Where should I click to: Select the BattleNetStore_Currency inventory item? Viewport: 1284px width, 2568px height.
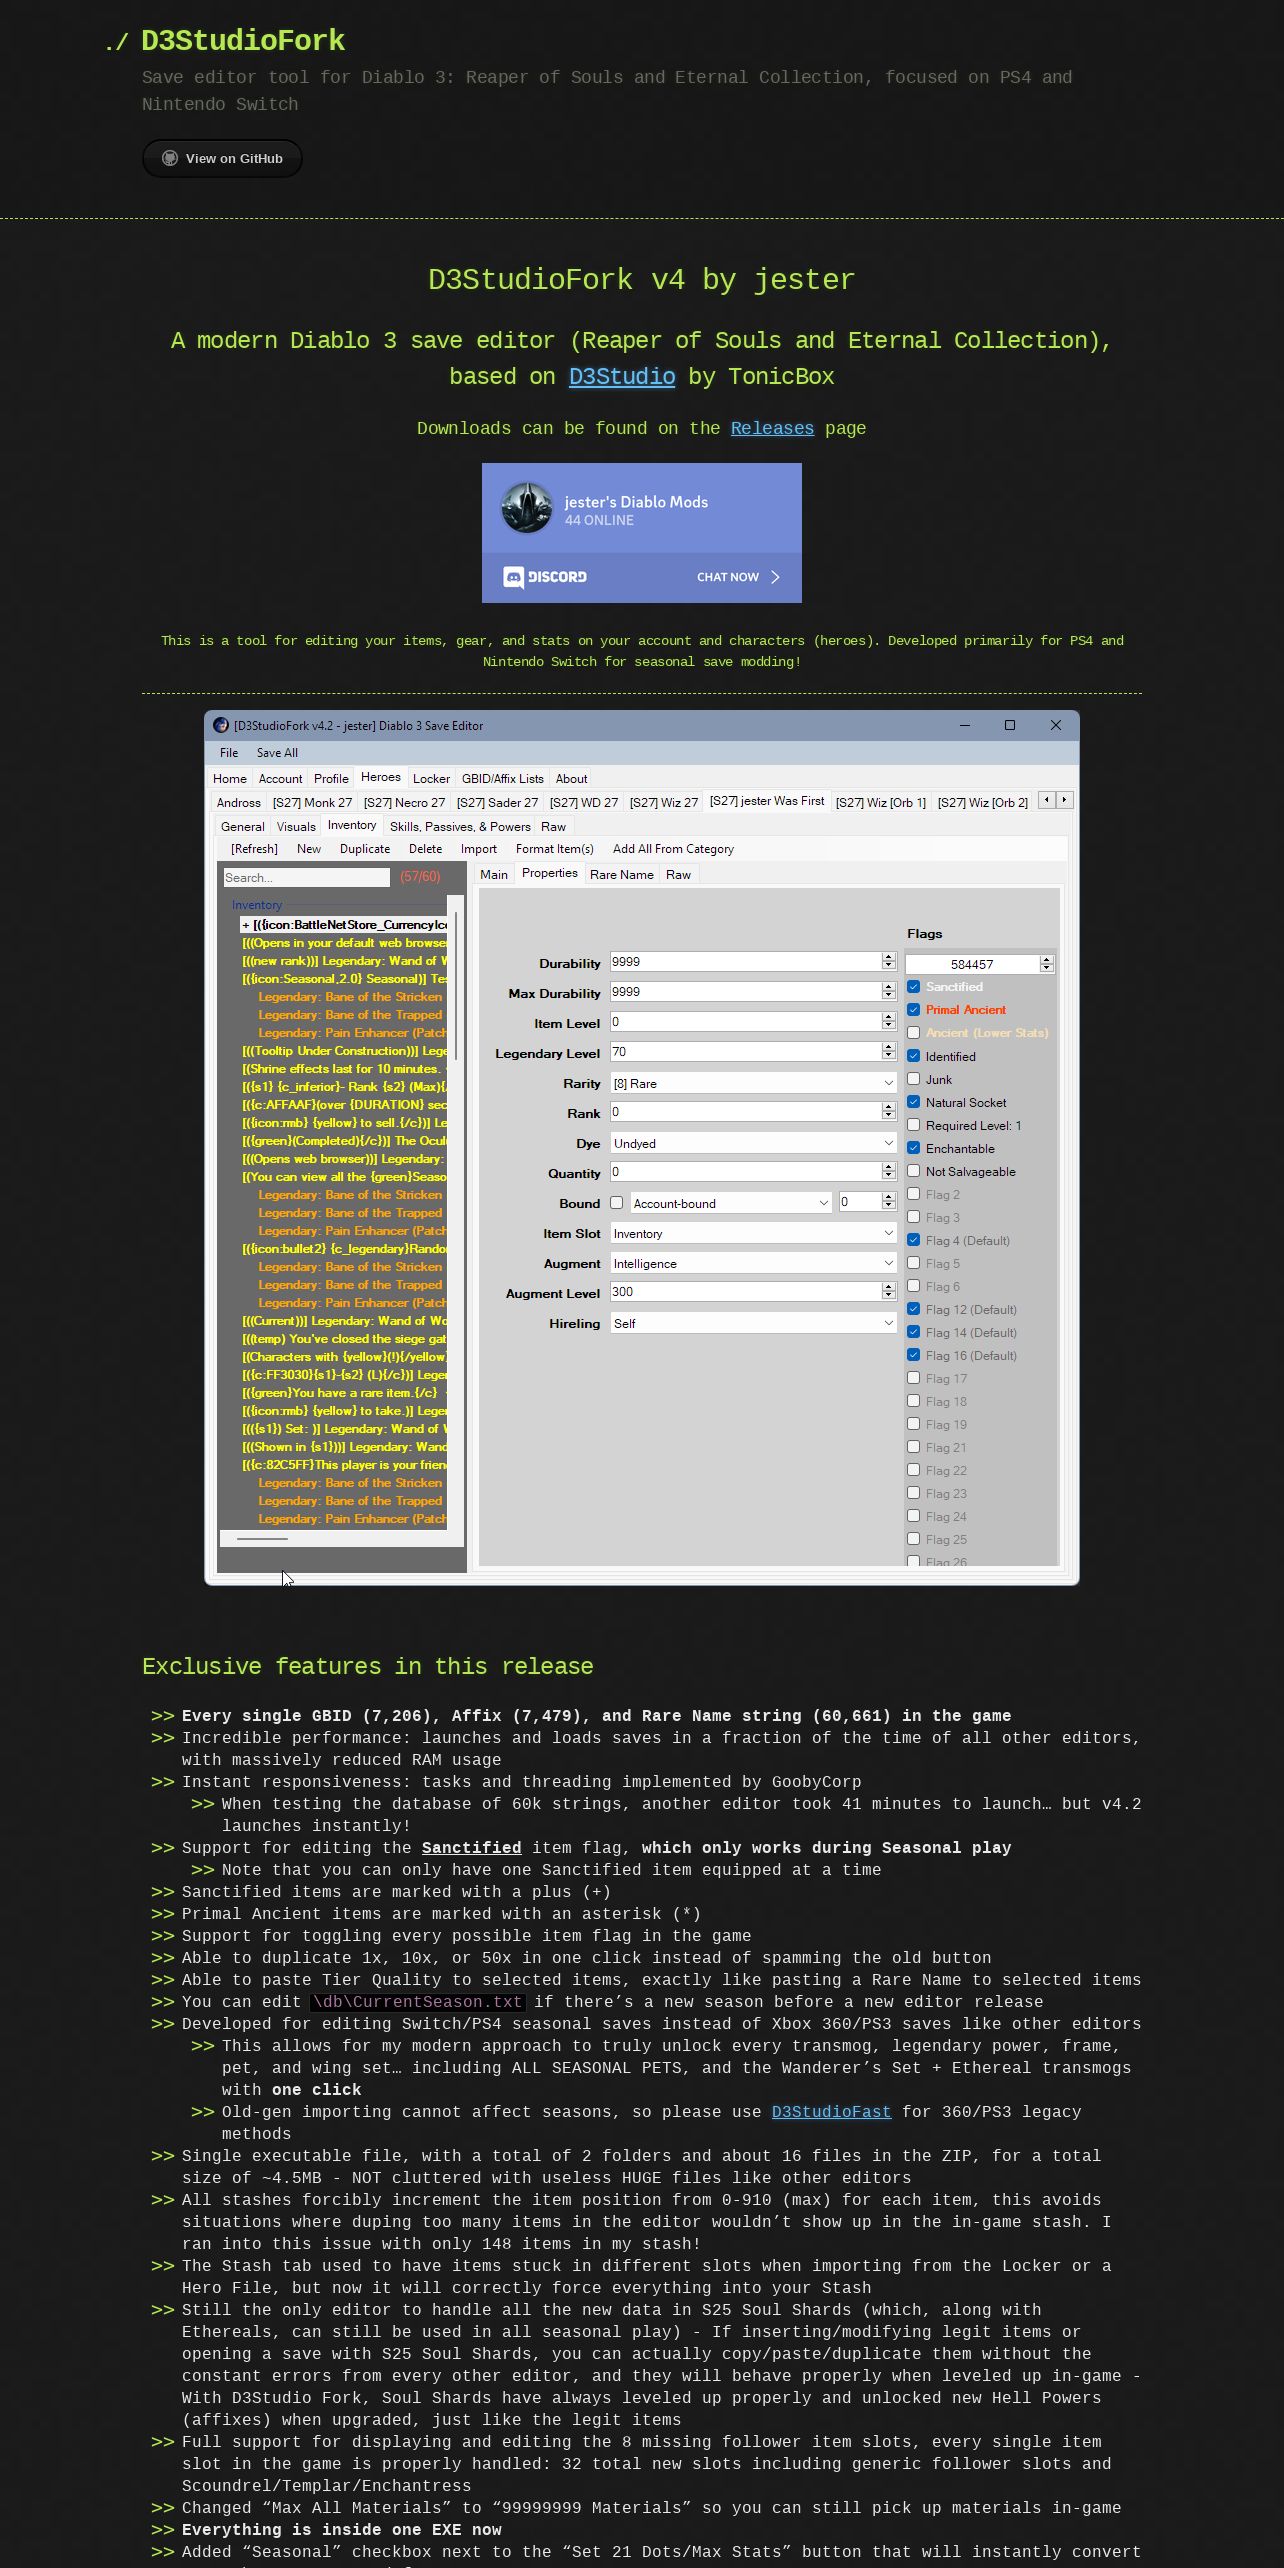coord(344,925)
